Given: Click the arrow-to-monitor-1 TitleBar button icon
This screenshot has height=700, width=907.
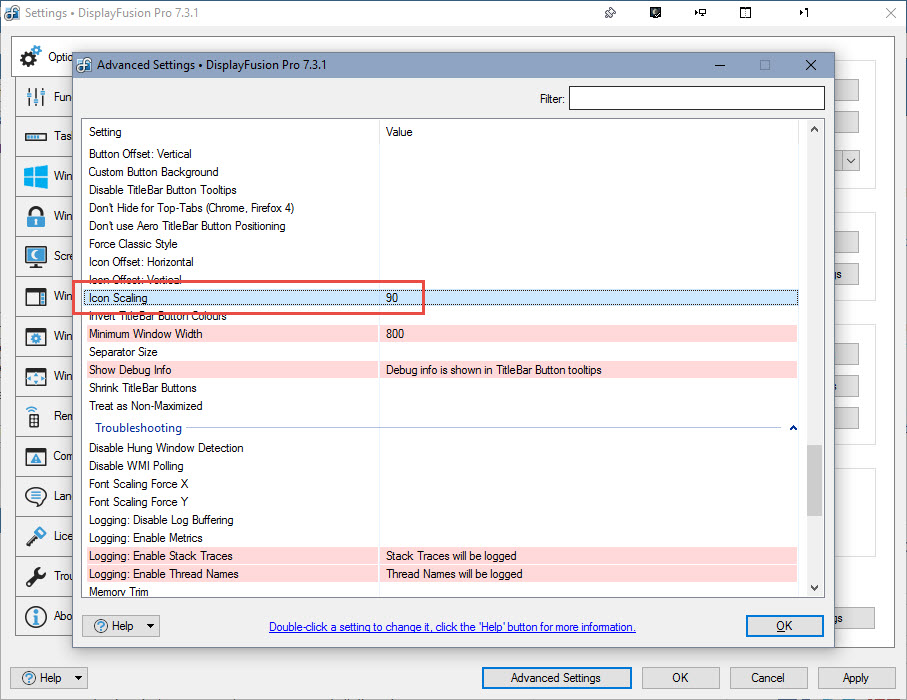Looking at the screenshot, I should pyautogui.click(x=803, y=13).
